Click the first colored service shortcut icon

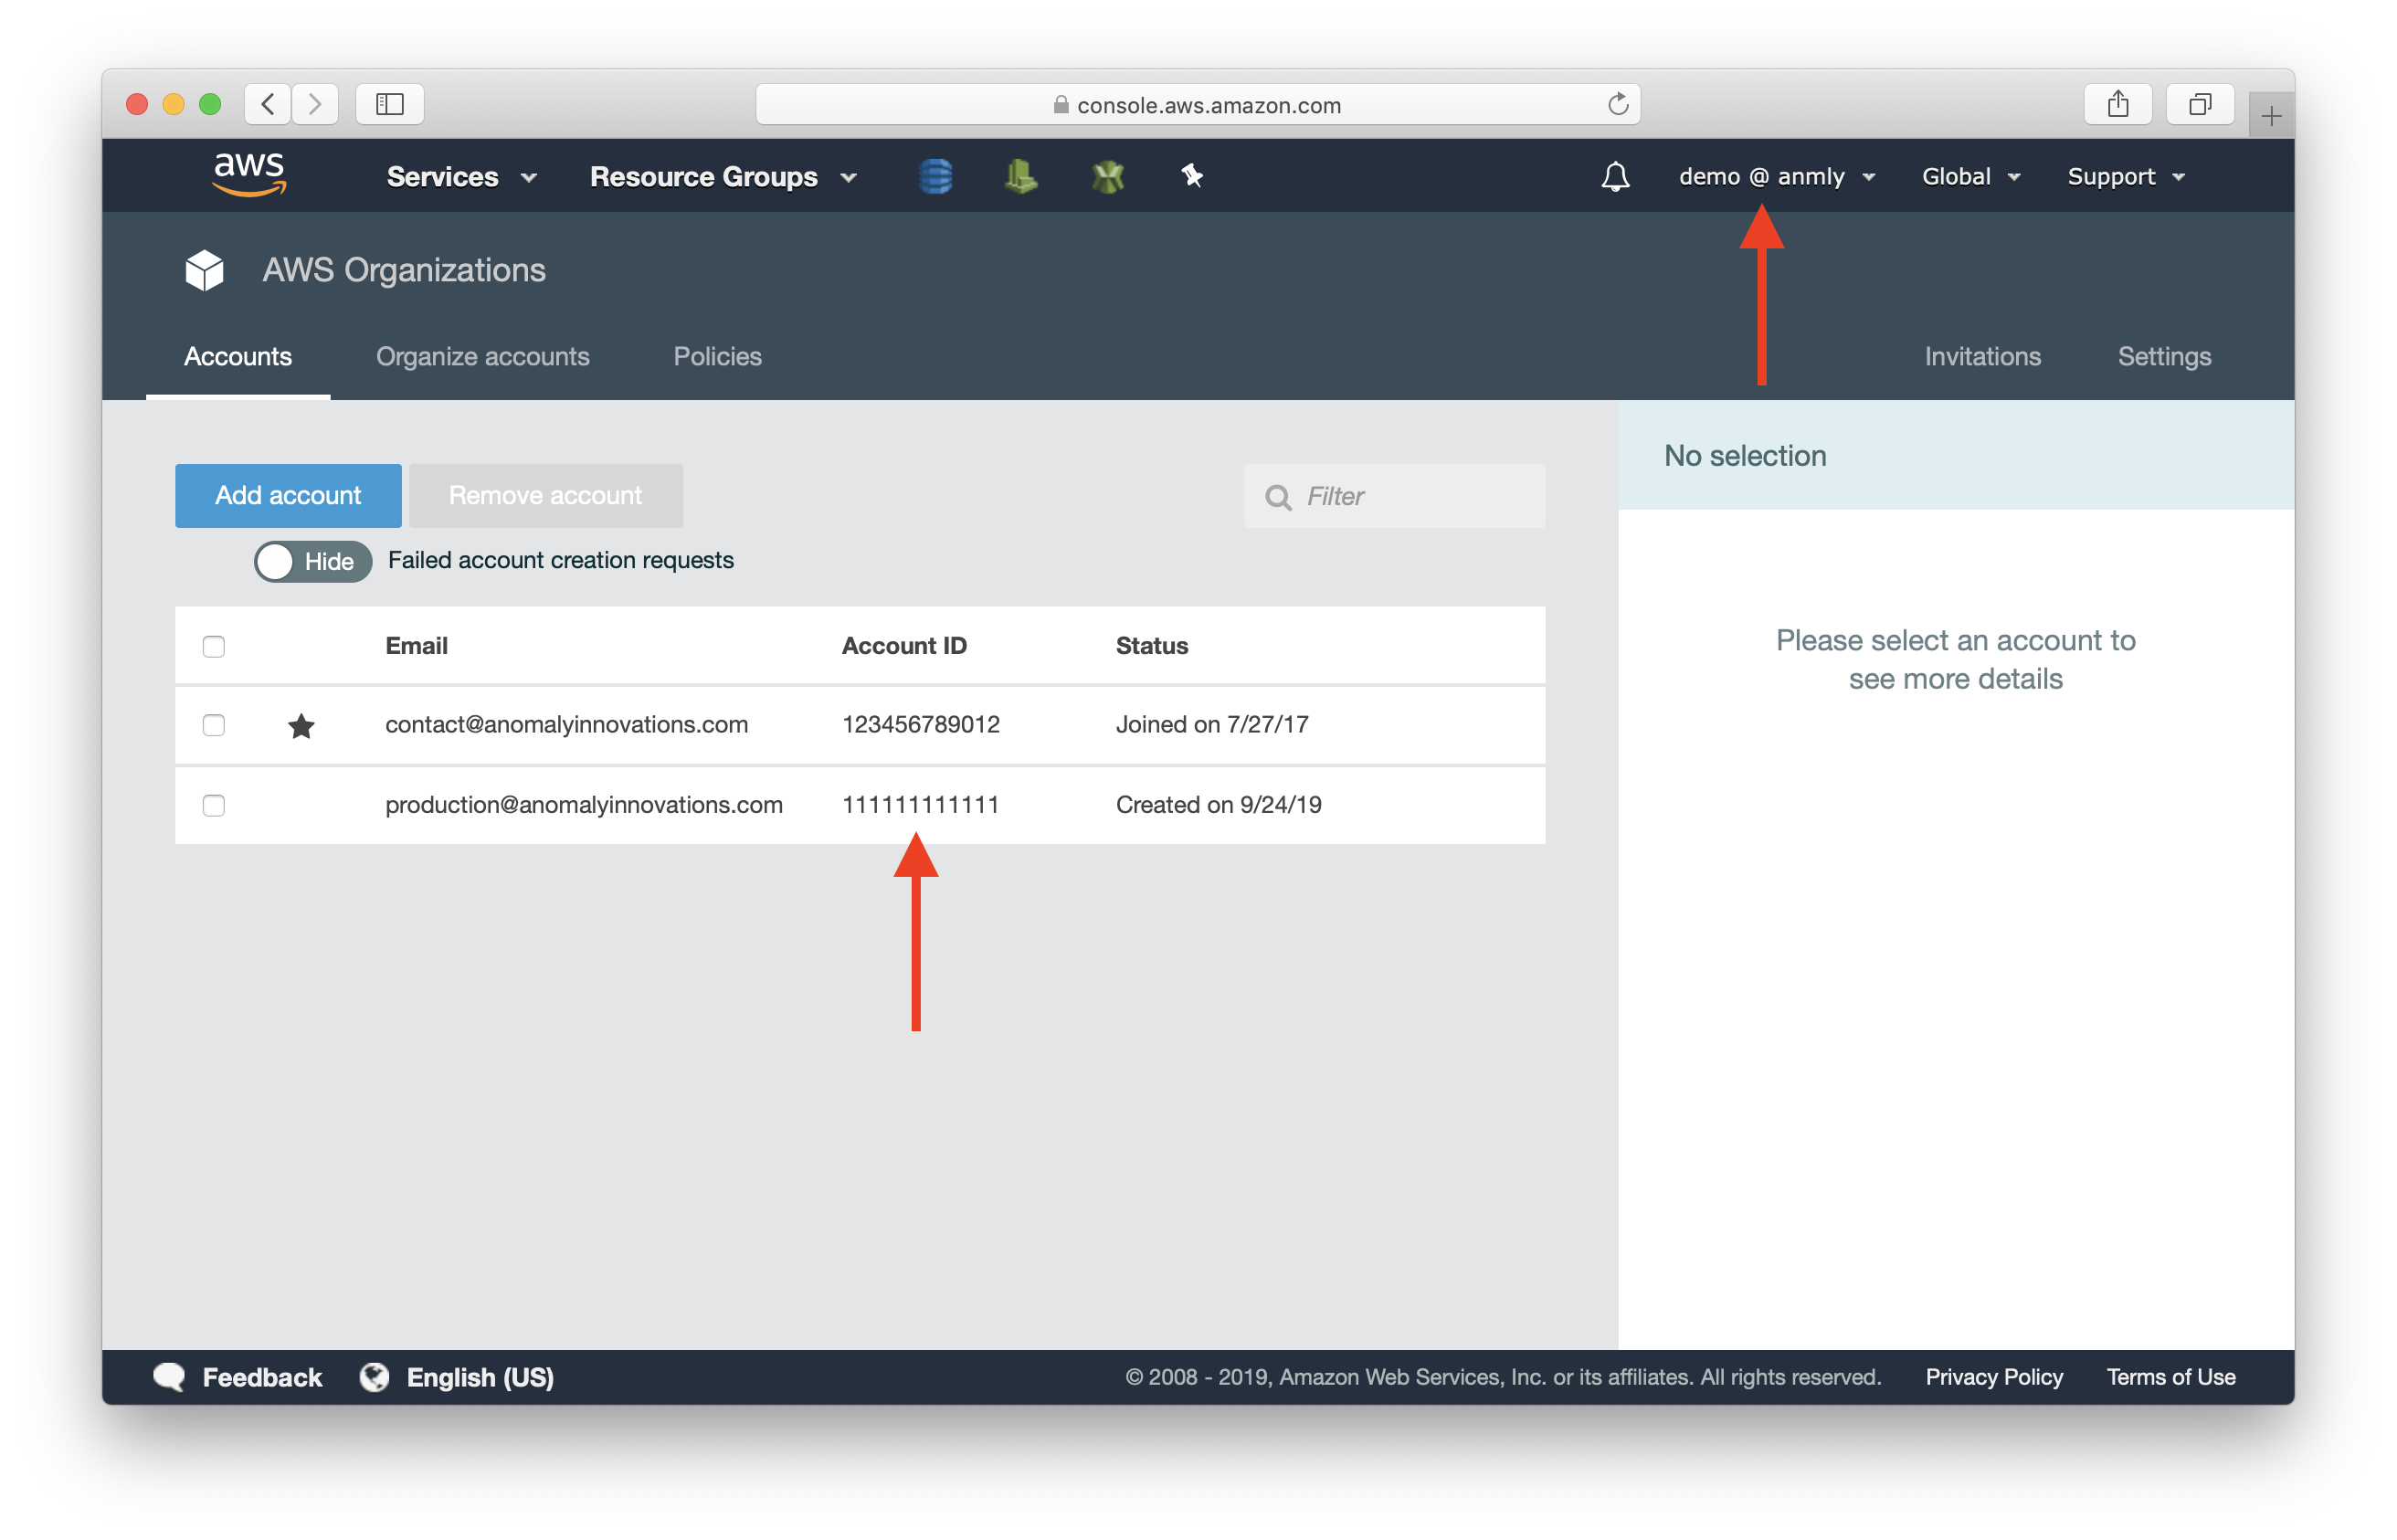(x=935, y=174)
